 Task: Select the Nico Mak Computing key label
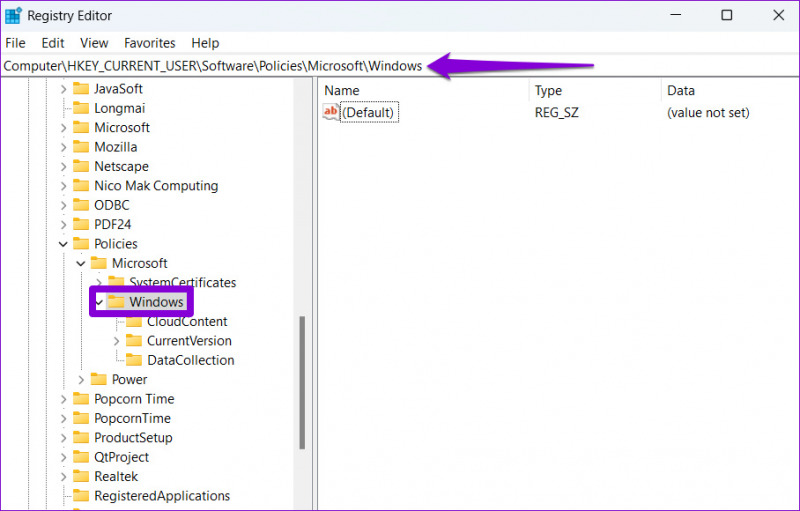[156, 186]
